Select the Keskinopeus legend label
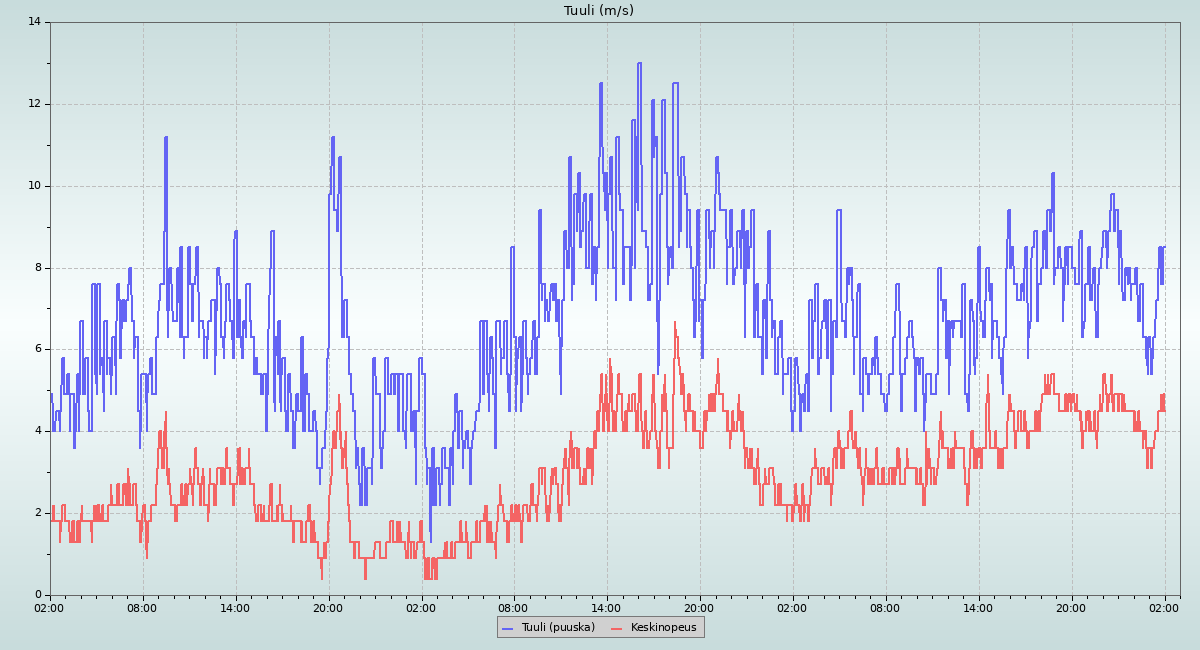Screen dimensions: 1200x650 click(663, 627)
